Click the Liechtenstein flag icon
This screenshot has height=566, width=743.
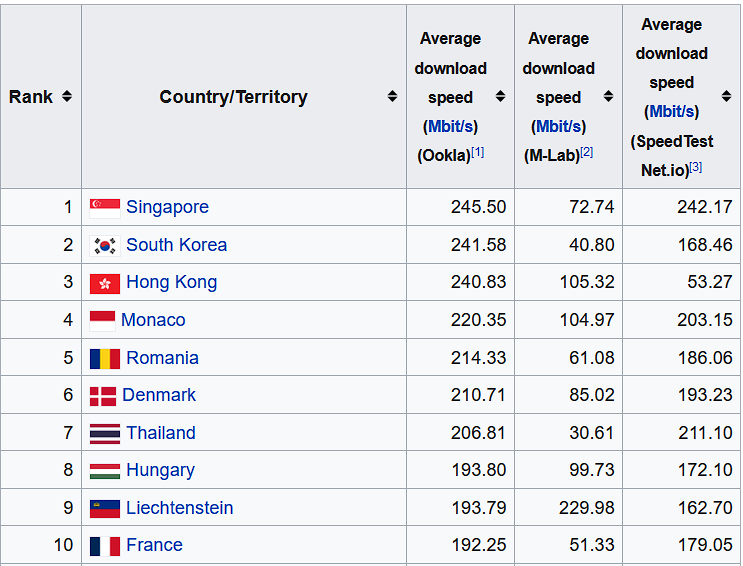(x=105, y=508)
